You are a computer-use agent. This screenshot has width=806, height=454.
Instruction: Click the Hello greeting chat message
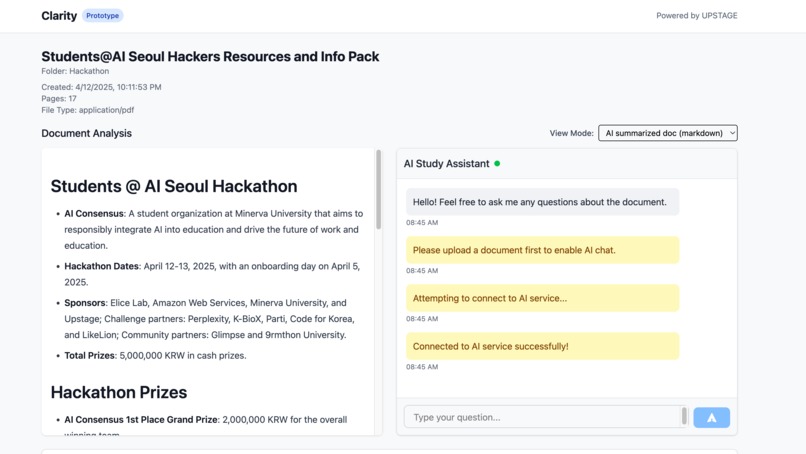click(542, 202)
